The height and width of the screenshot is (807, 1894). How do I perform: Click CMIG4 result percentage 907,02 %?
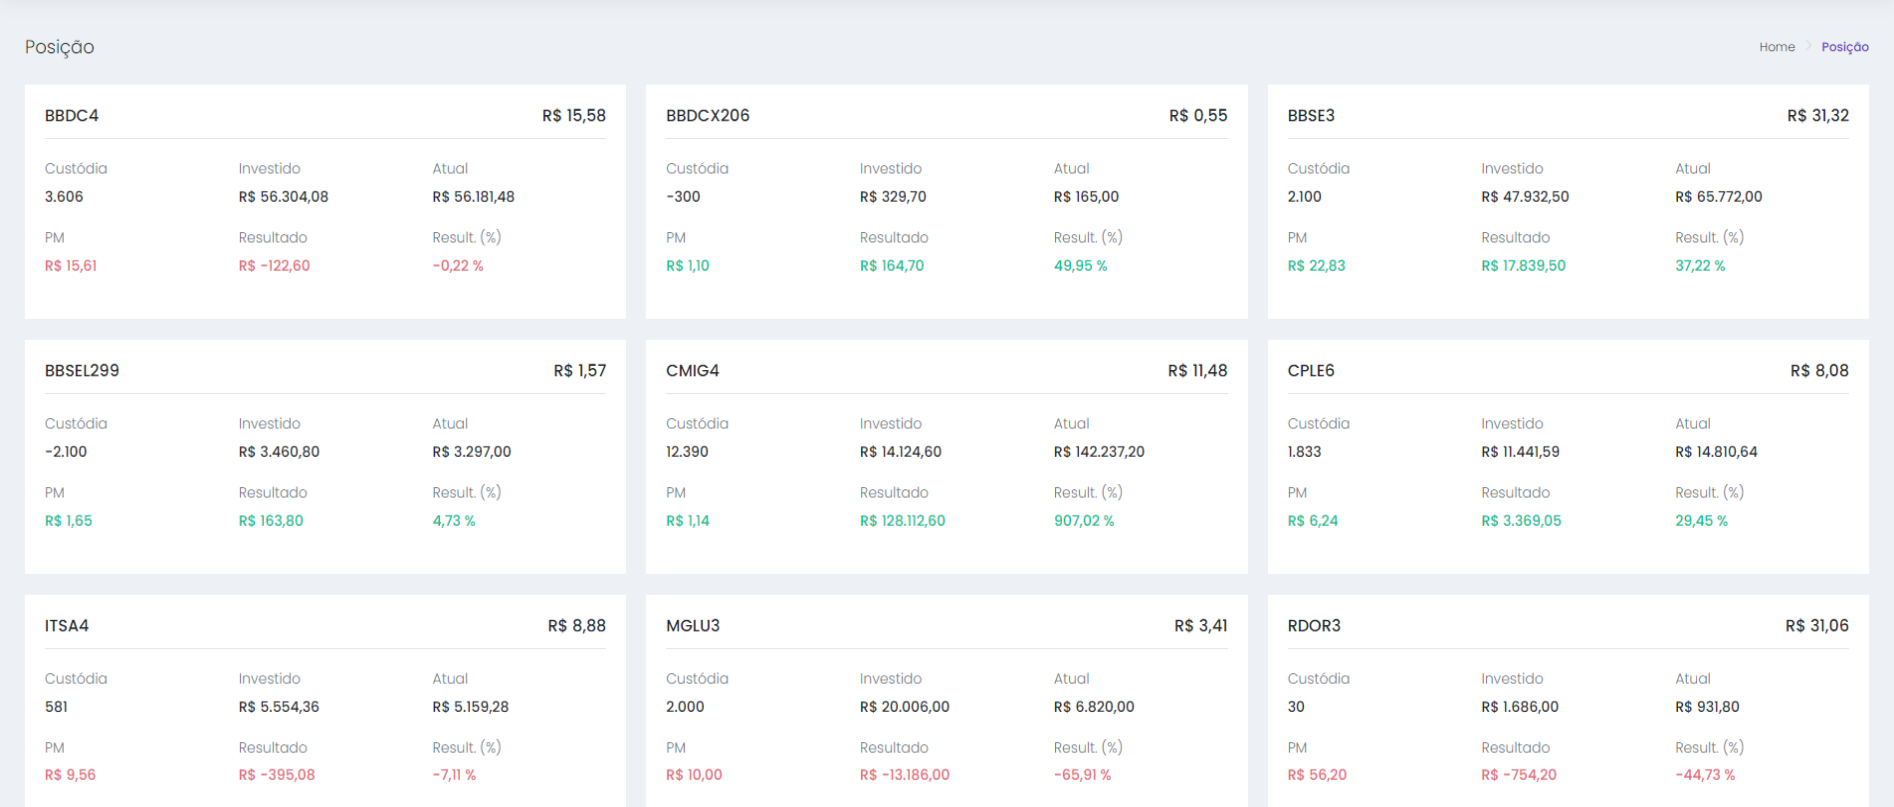1084,521
